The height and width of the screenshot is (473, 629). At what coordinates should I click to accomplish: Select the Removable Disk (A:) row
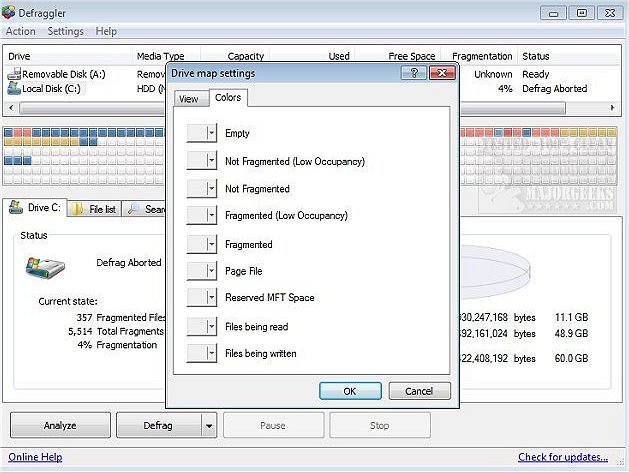coord(313,74)
